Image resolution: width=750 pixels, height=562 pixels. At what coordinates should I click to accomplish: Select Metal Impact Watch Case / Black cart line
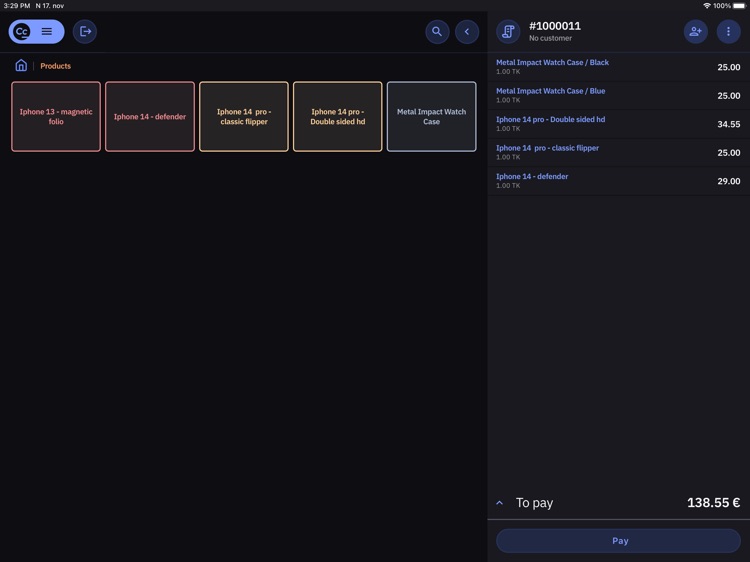618,67
